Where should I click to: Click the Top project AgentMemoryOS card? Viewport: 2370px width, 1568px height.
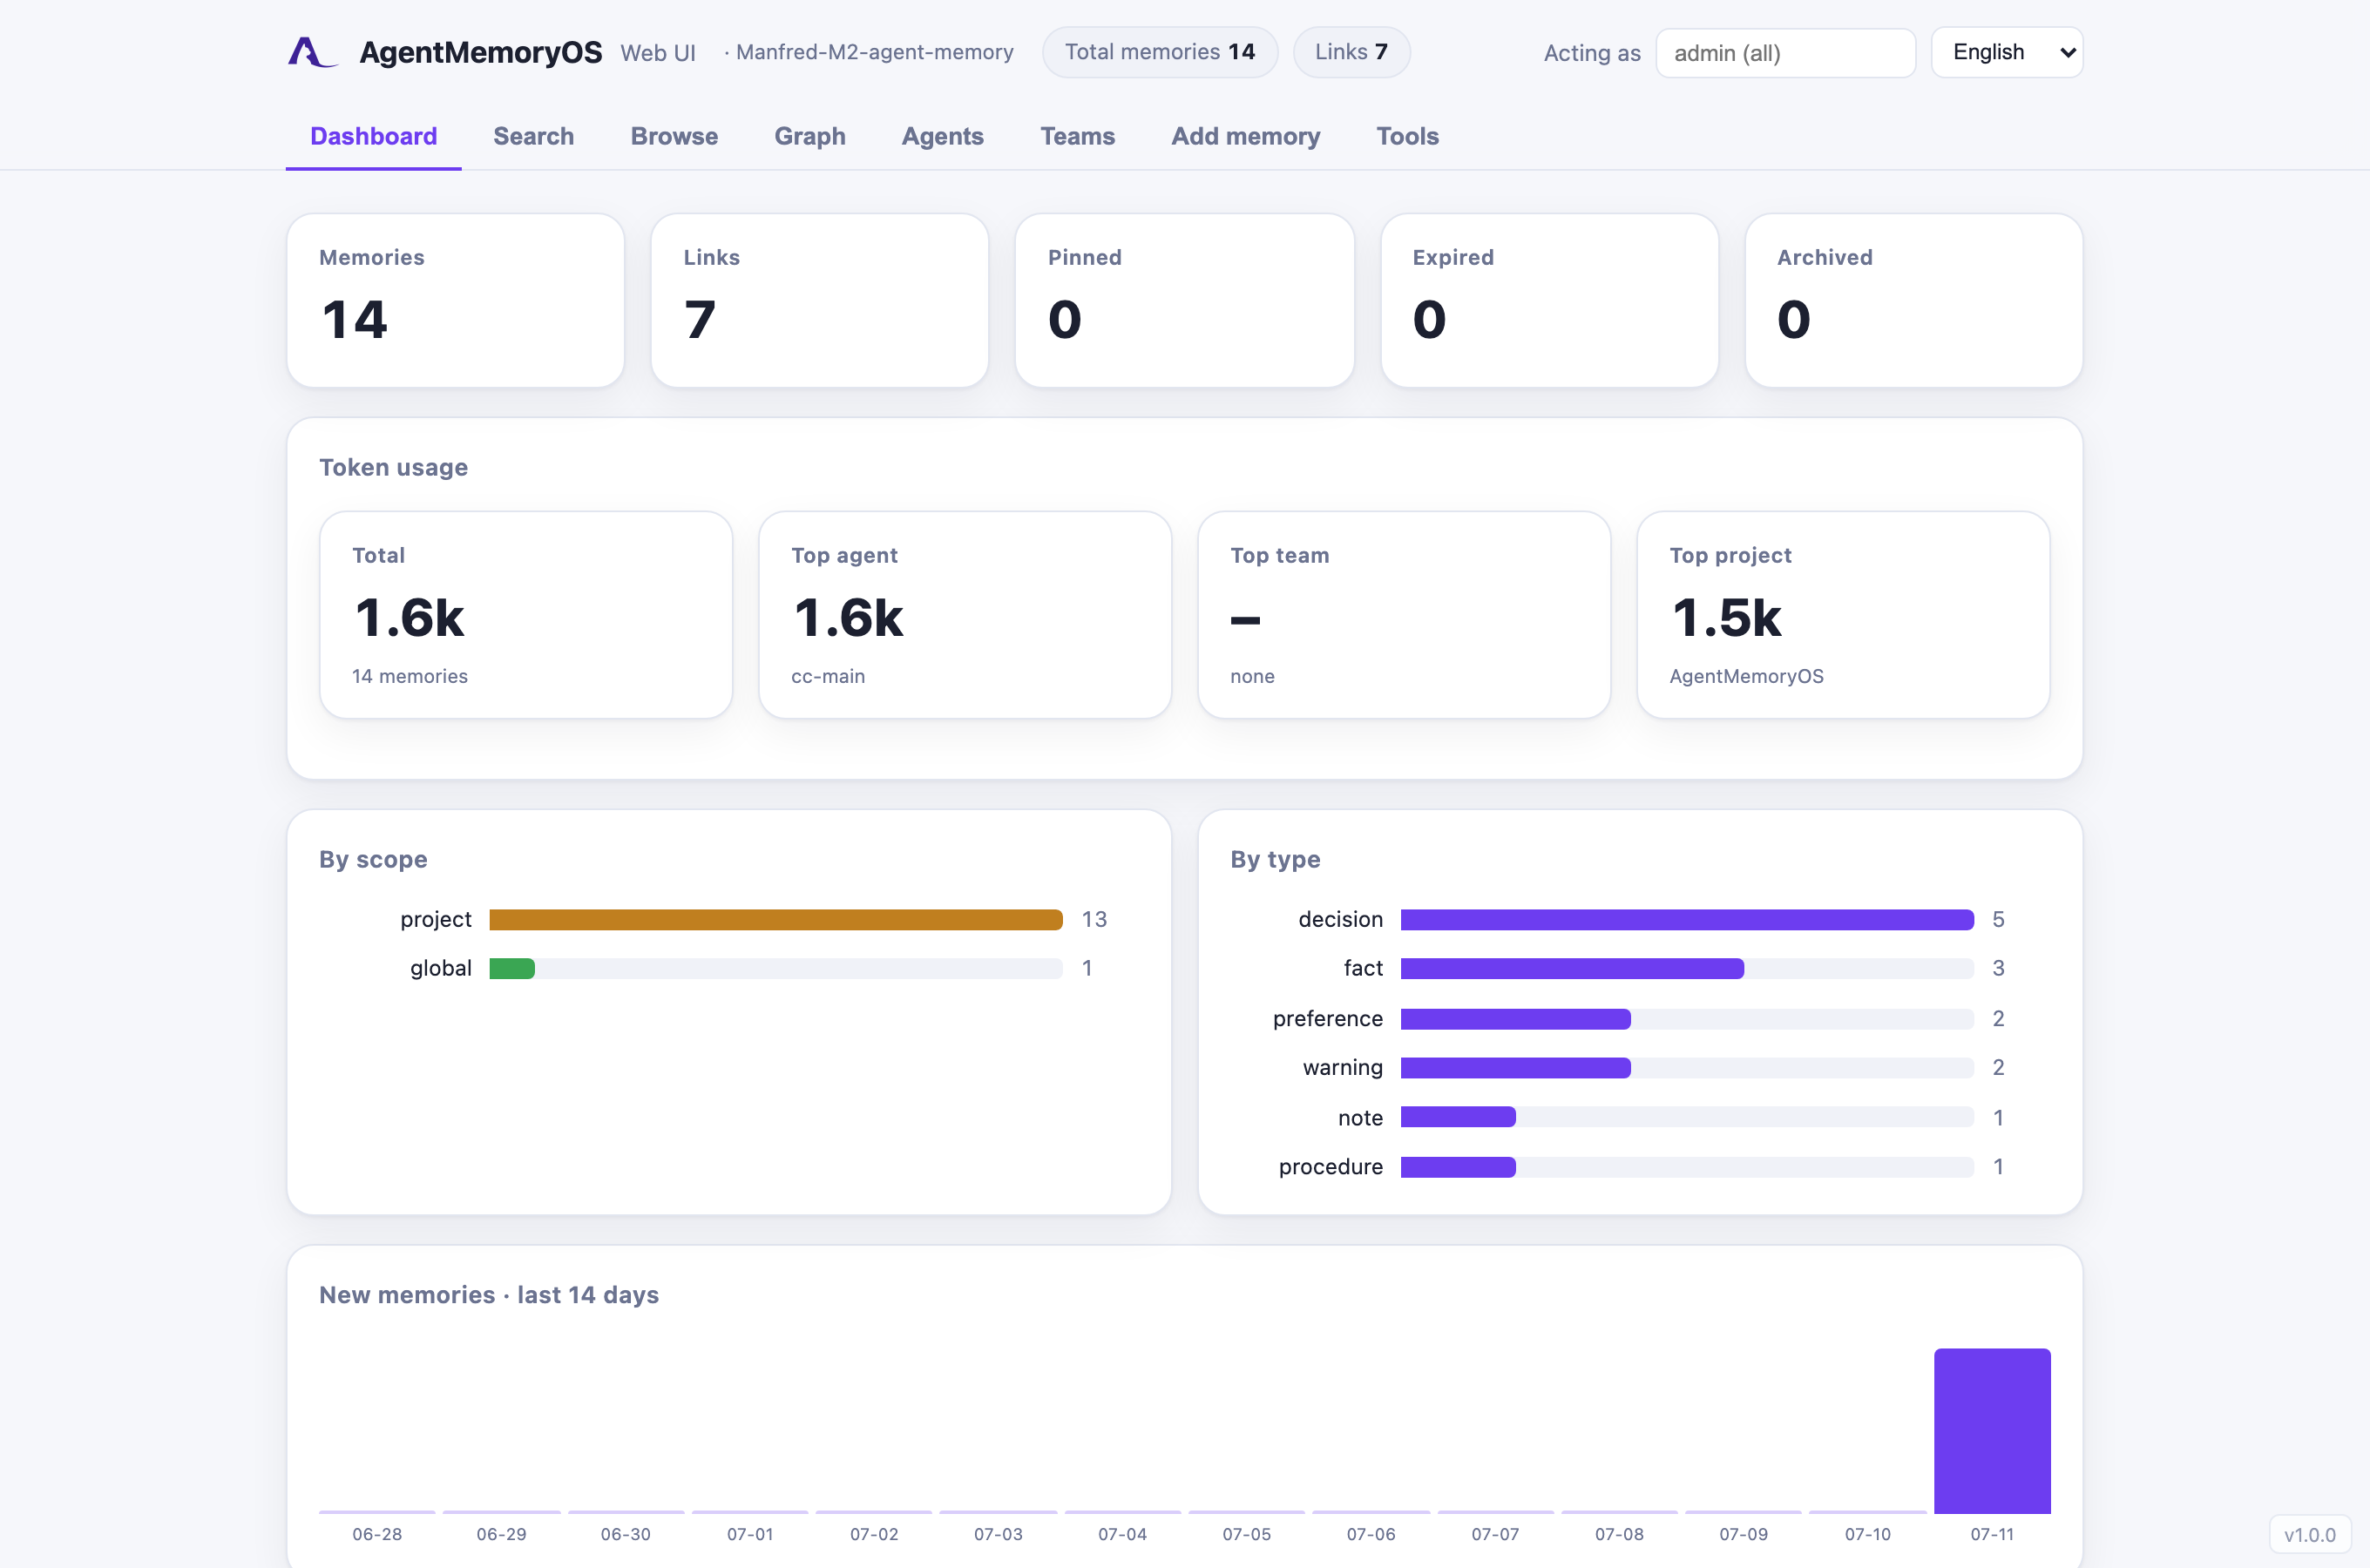(1842, 614)
